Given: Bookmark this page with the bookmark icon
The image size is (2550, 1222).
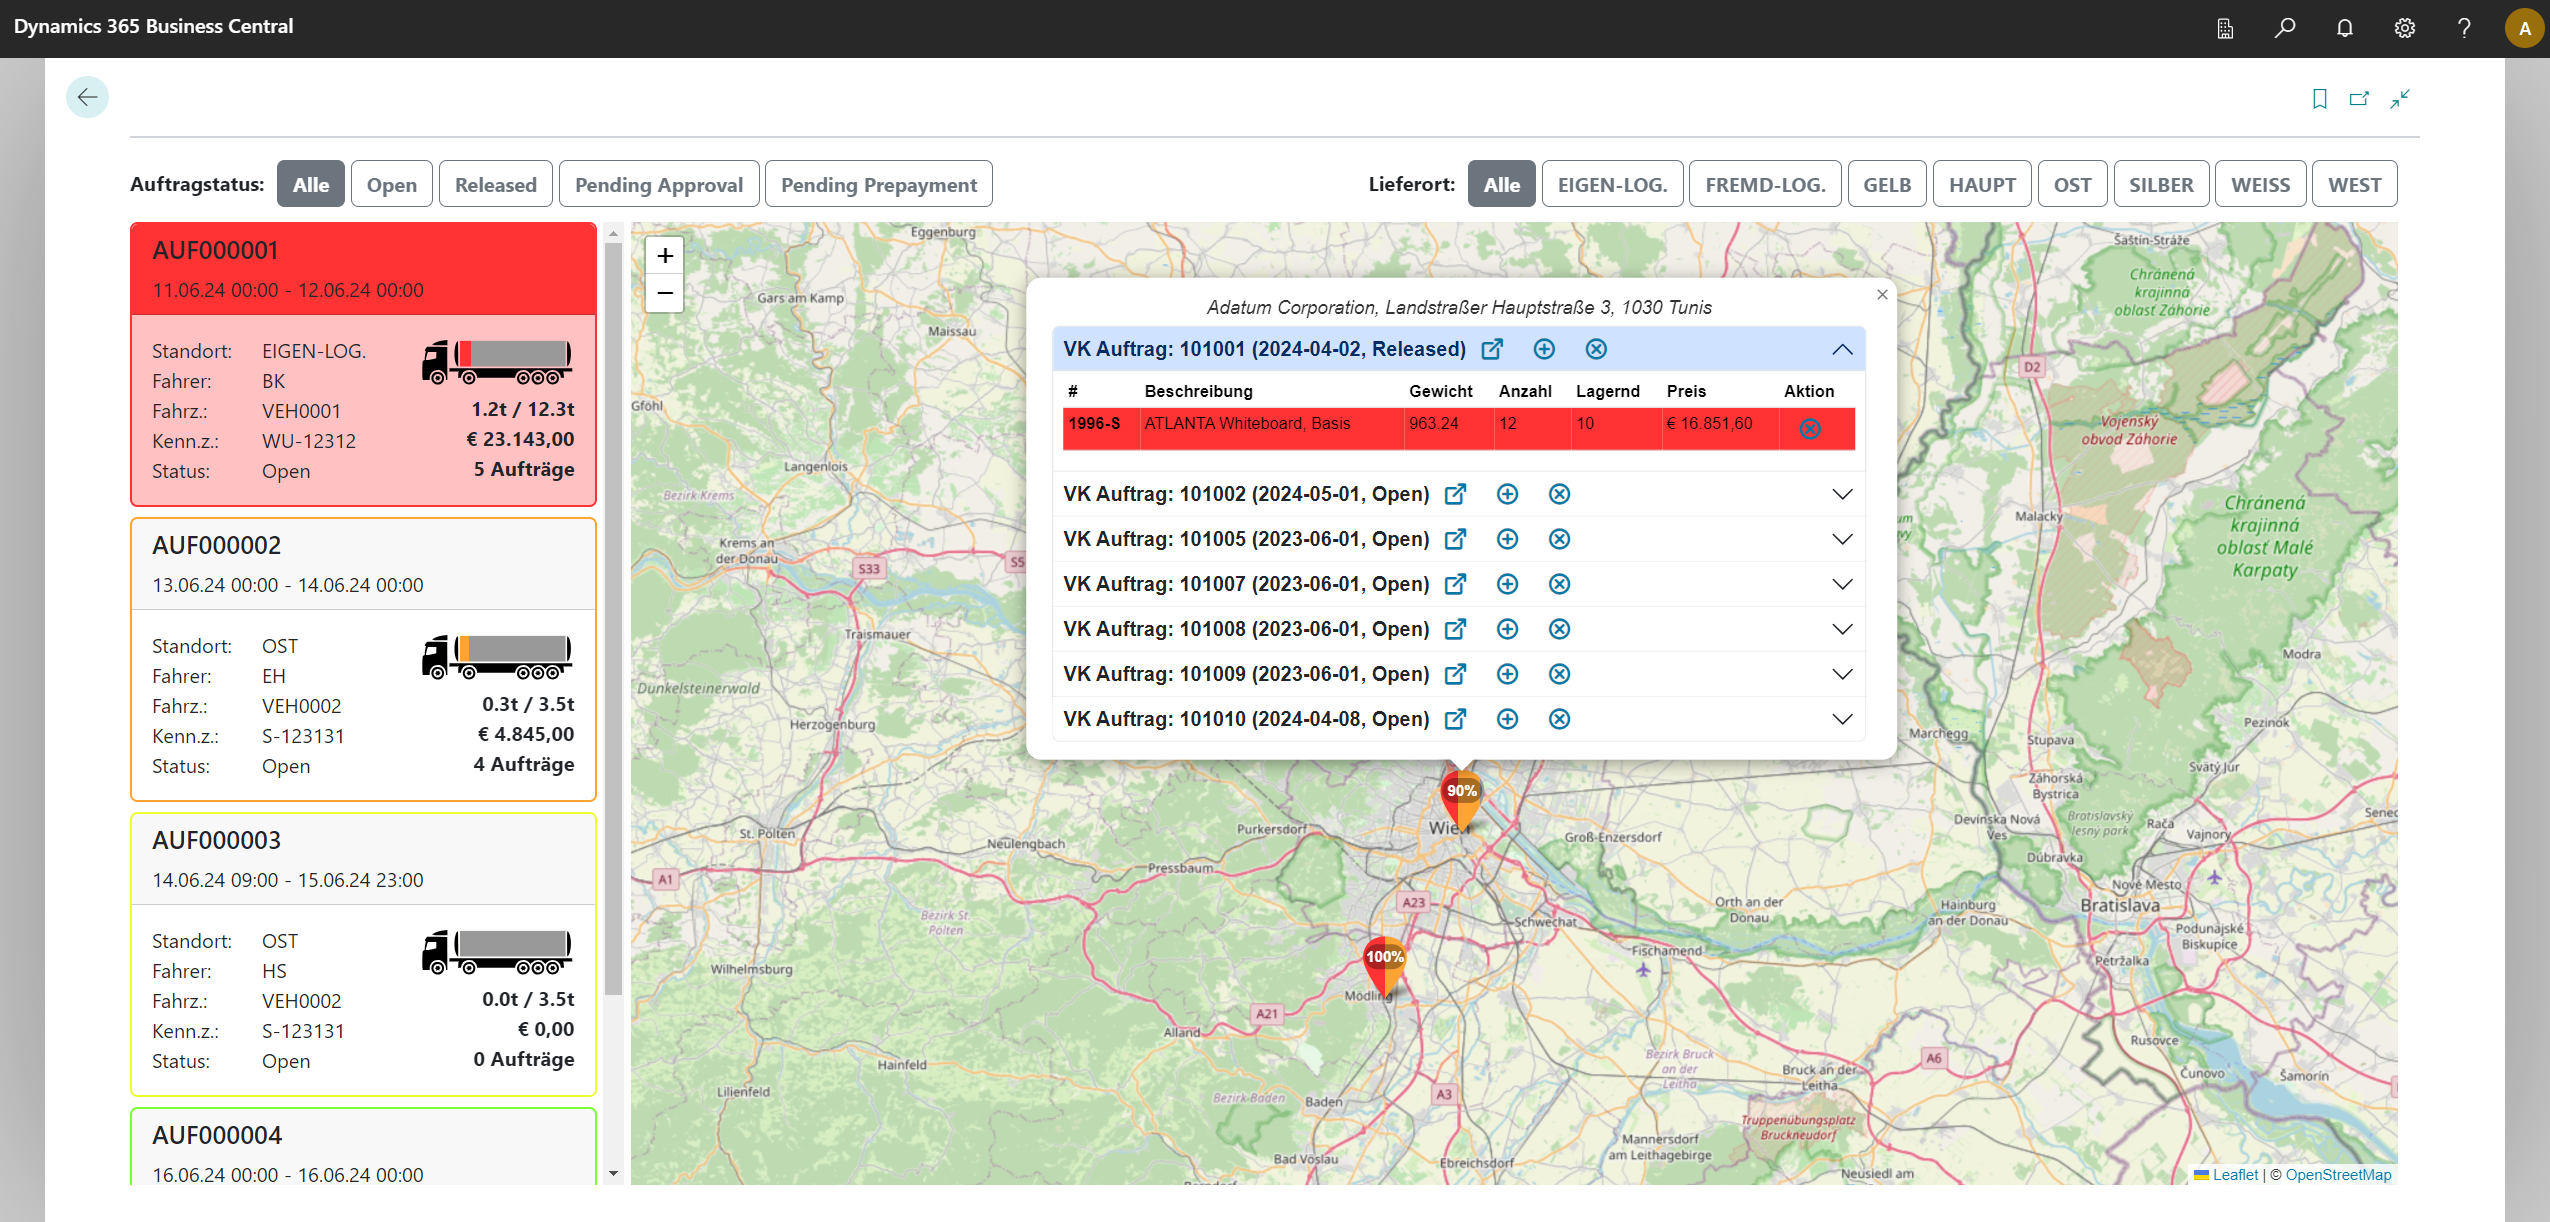Looking at the screenshot, I should pyautogui.click(x=2320, y=98).
